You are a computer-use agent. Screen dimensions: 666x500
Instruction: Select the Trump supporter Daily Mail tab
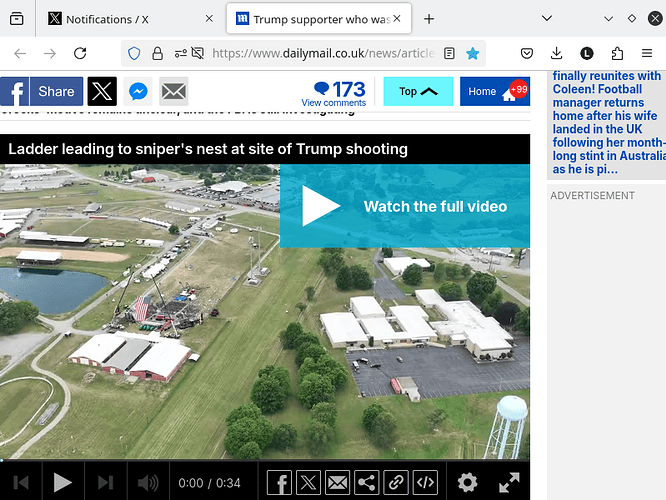[x=319, y=19]
